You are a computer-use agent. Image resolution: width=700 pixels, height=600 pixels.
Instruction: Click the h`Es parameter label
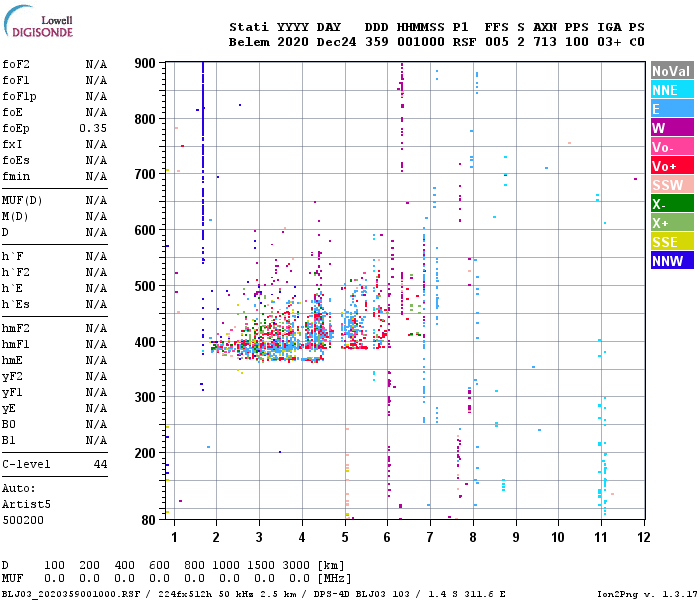(x=16, y=304)
